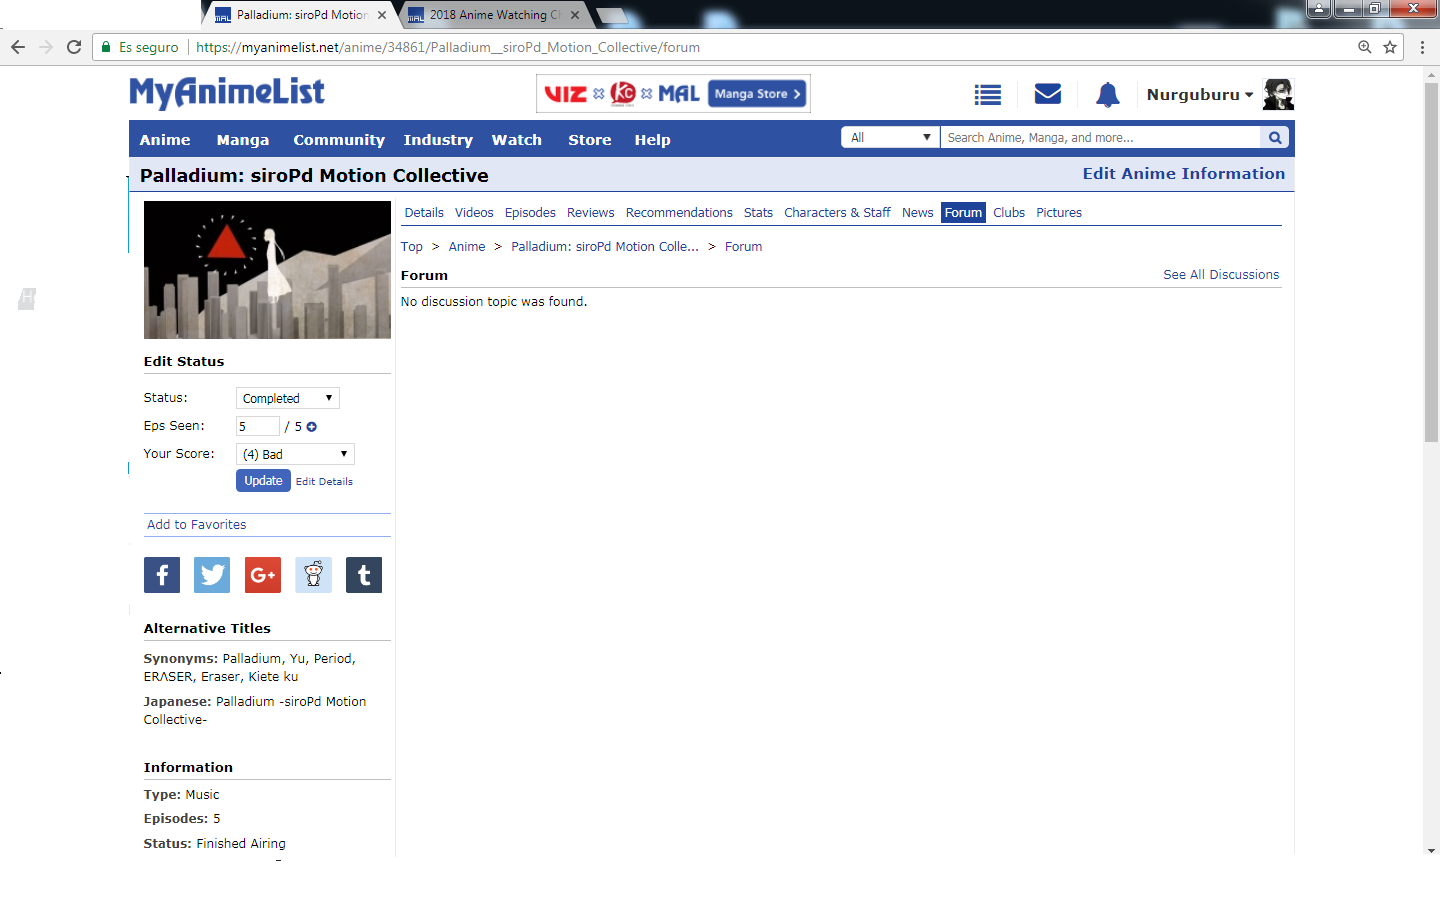Open the Manga navigation menu
Screen dimensions: 1440x900
(243, 140)
